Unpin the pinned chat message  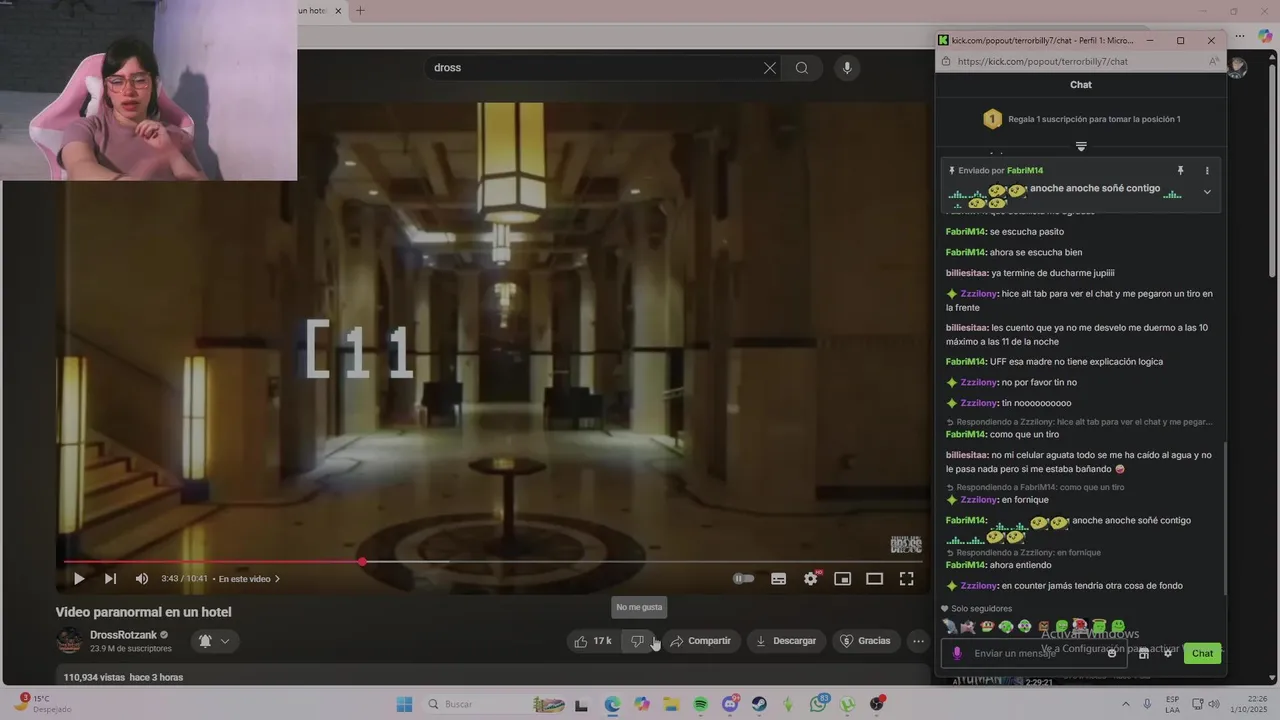tap(1180, 171)
